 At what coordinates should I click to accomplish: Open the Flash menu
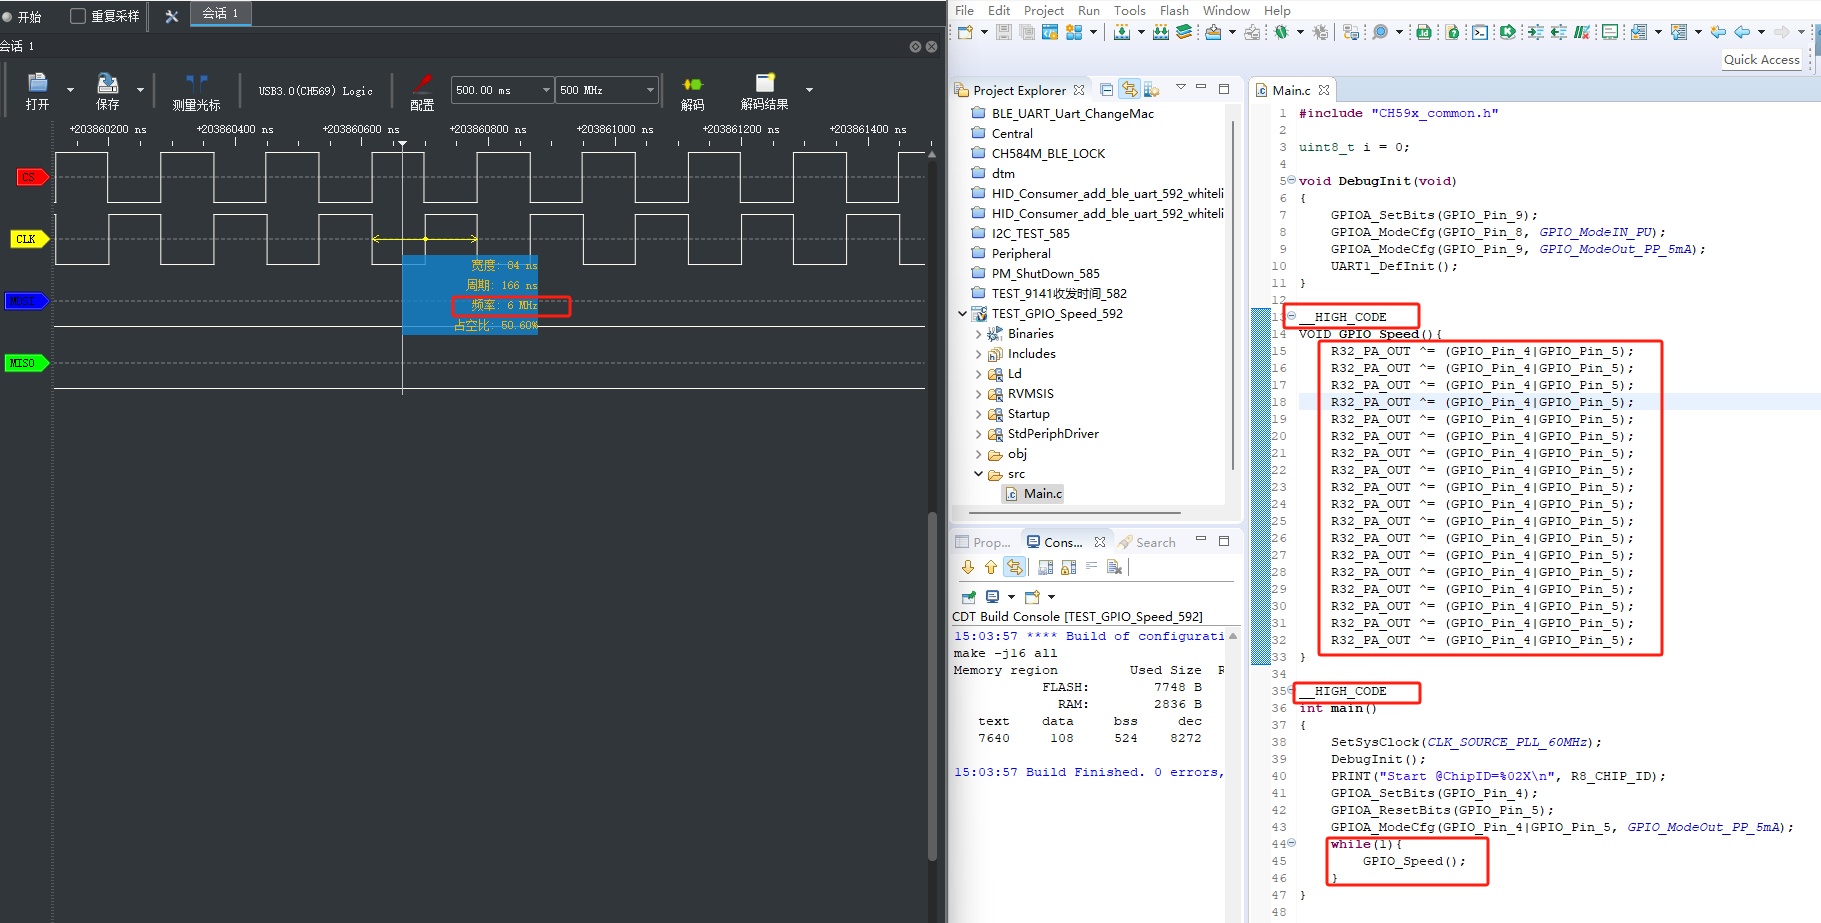click(x=1174, y=11)
